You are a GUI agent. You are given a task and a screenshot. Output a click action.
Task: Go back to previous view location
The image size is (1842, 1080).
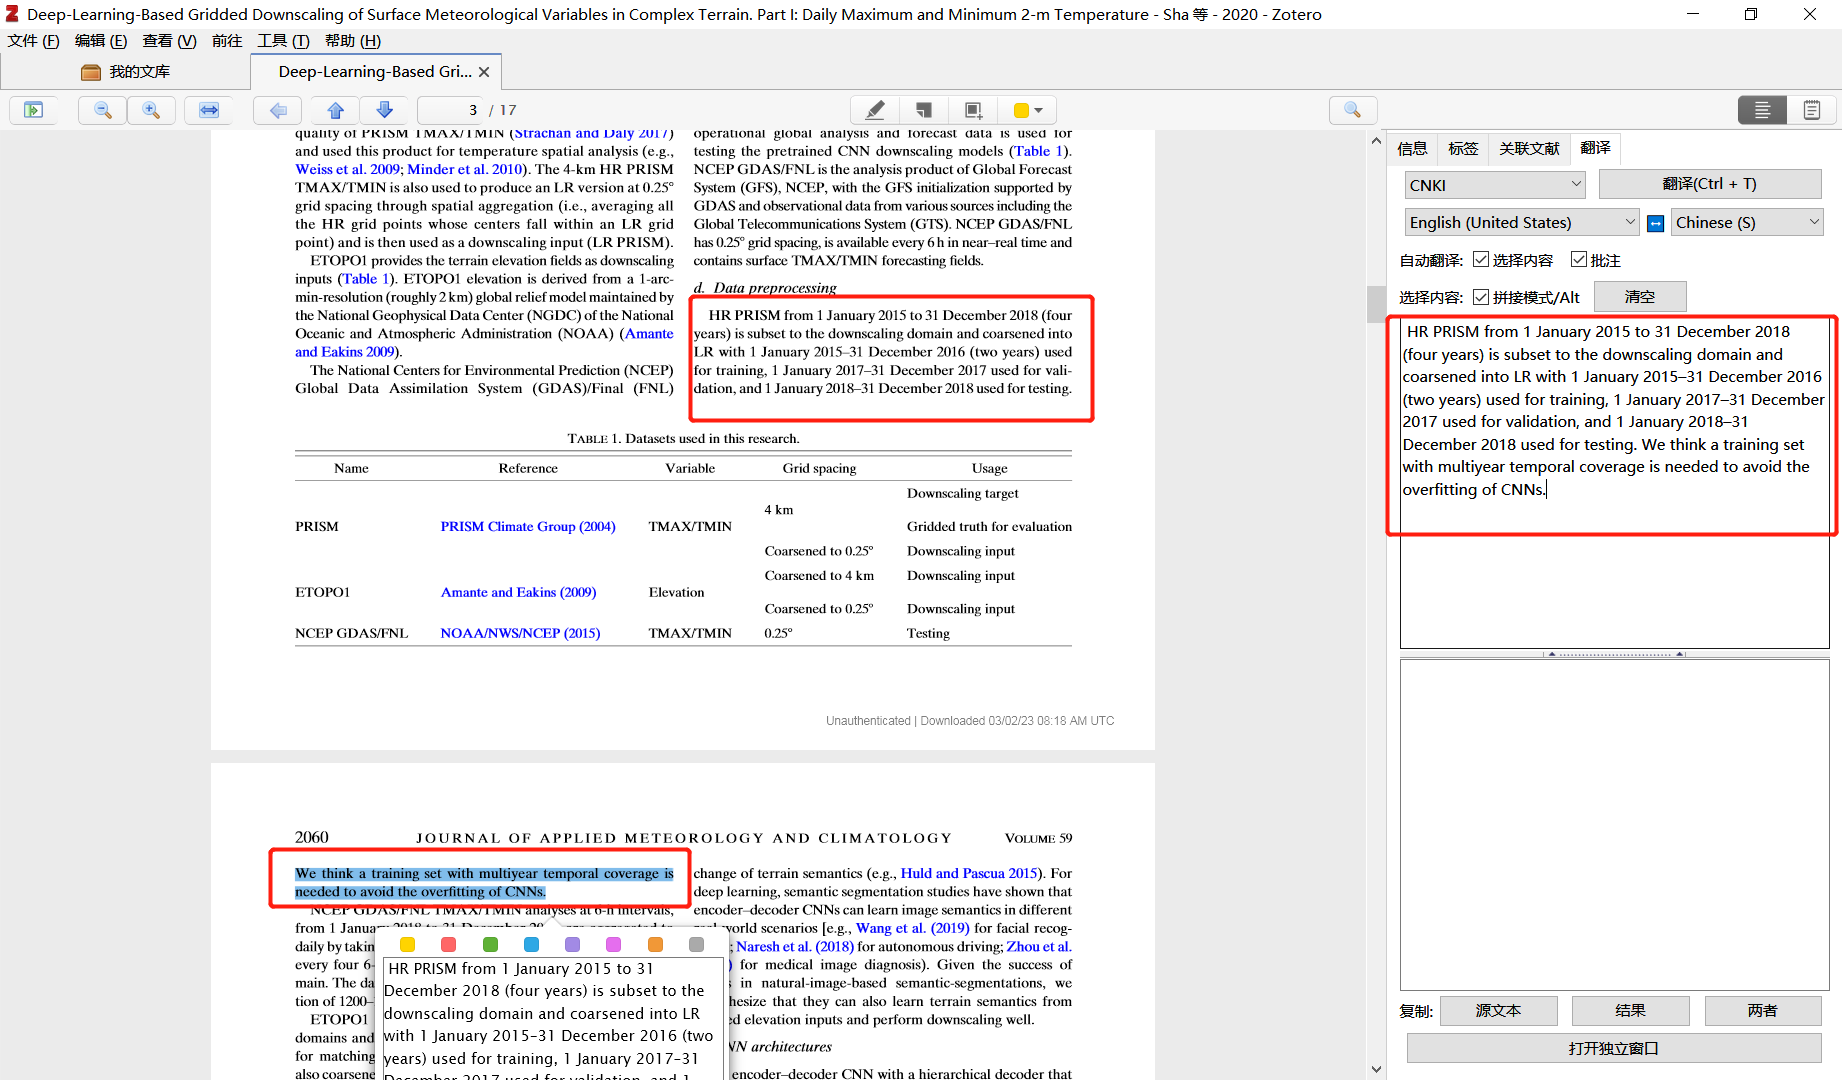click(x=278, y=110)
